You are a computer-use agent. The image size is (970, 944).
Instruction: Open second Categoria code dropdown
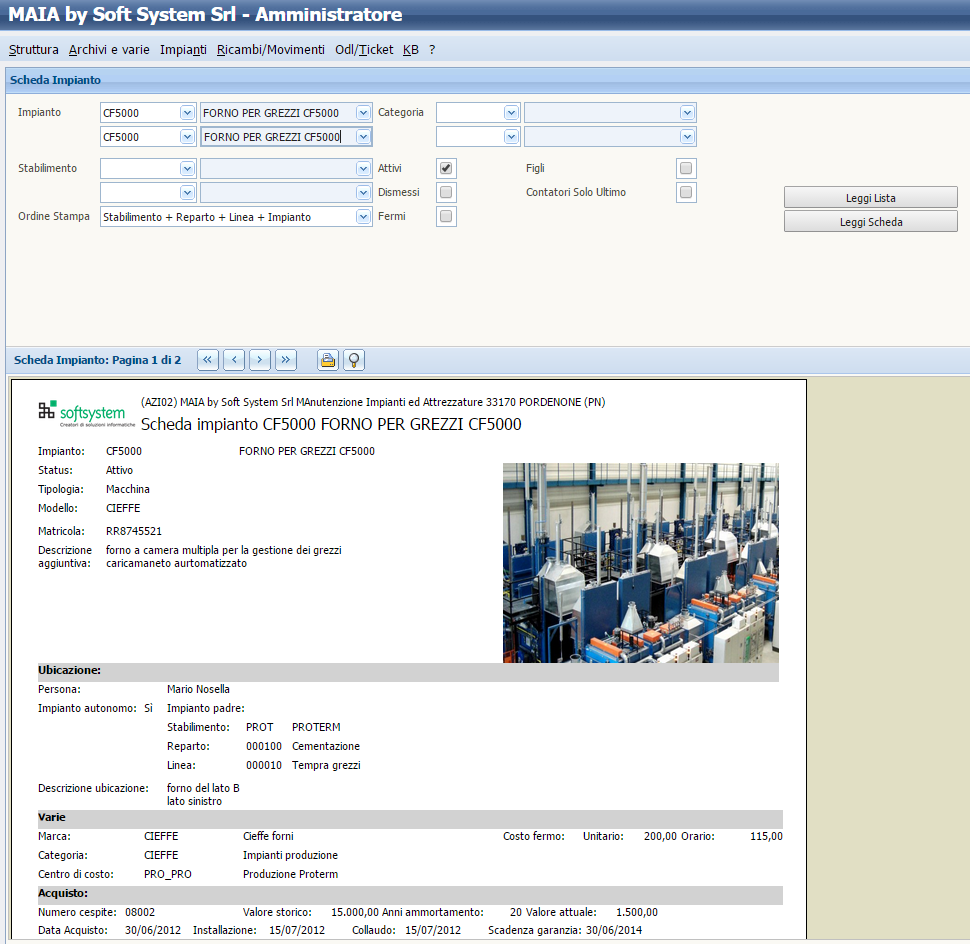click(x=511, y=137)
